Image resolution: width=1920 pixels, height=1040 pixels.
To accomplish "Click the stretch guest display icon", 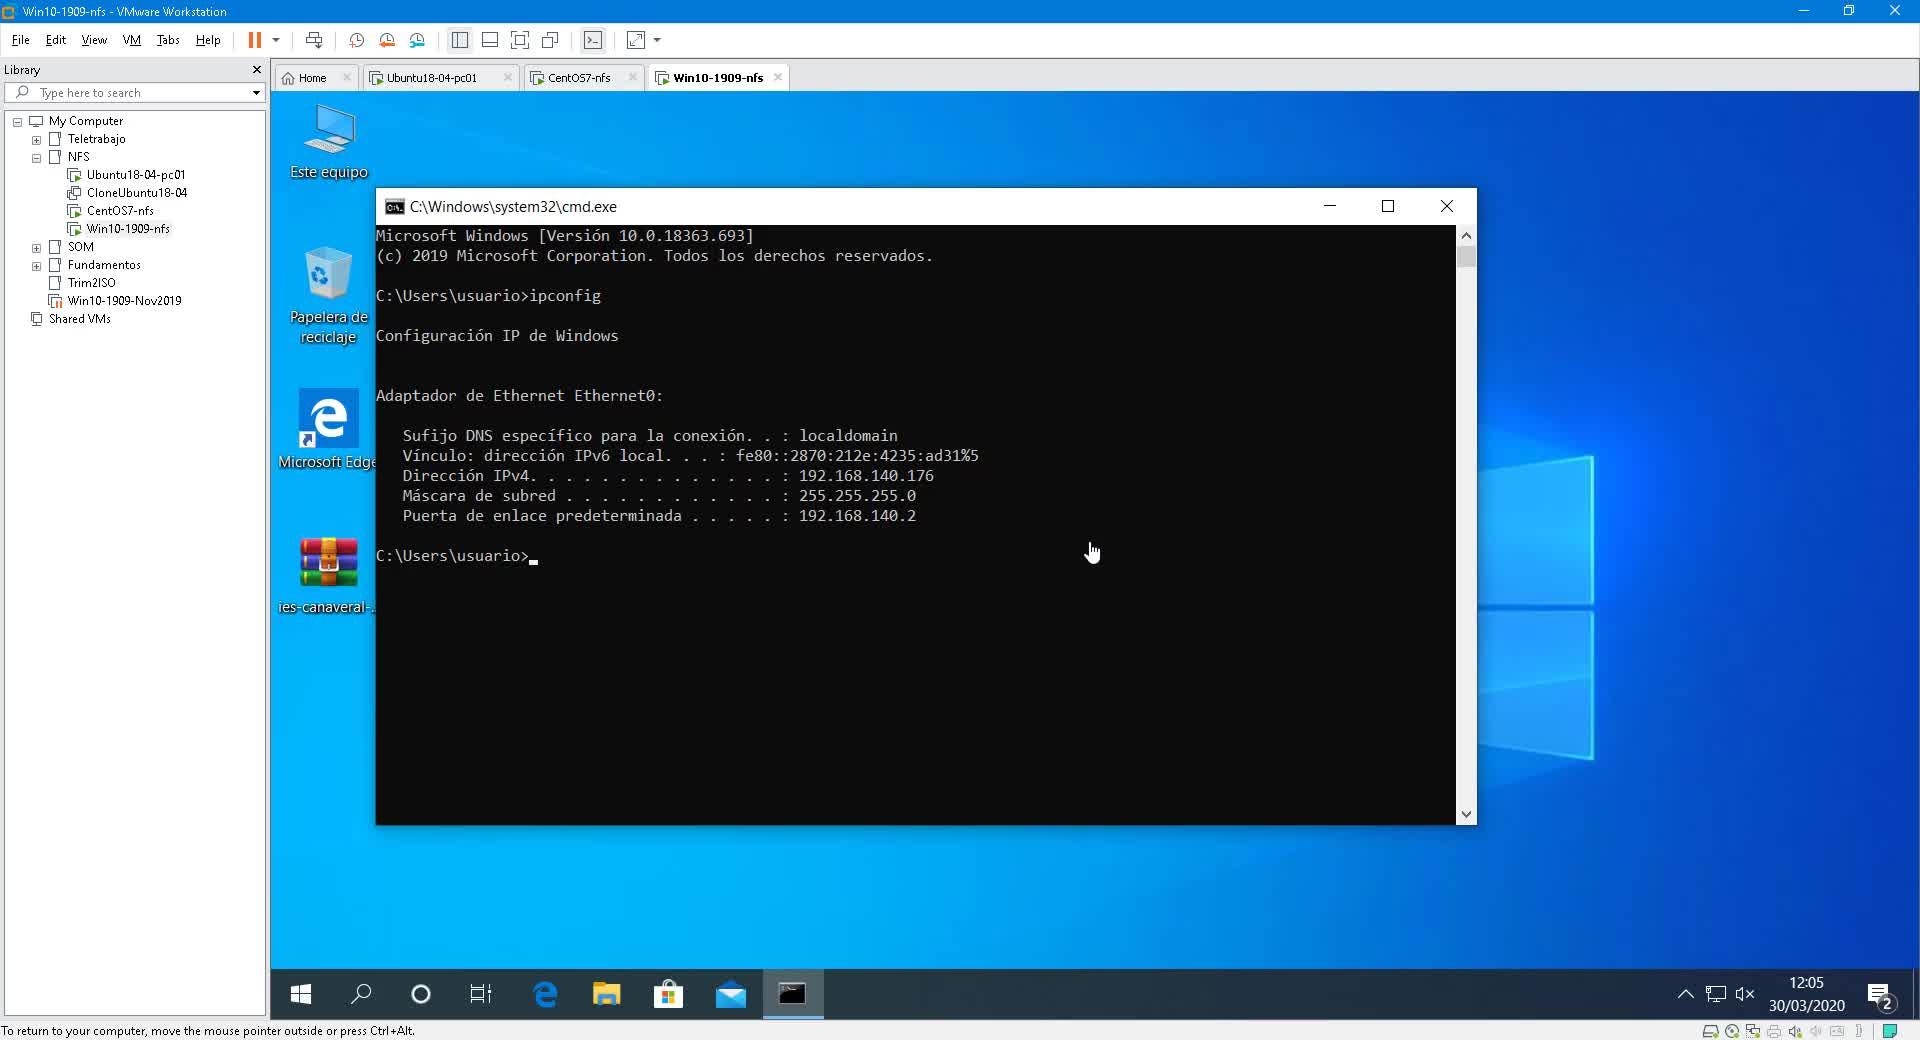I will [x=636, y=40].
